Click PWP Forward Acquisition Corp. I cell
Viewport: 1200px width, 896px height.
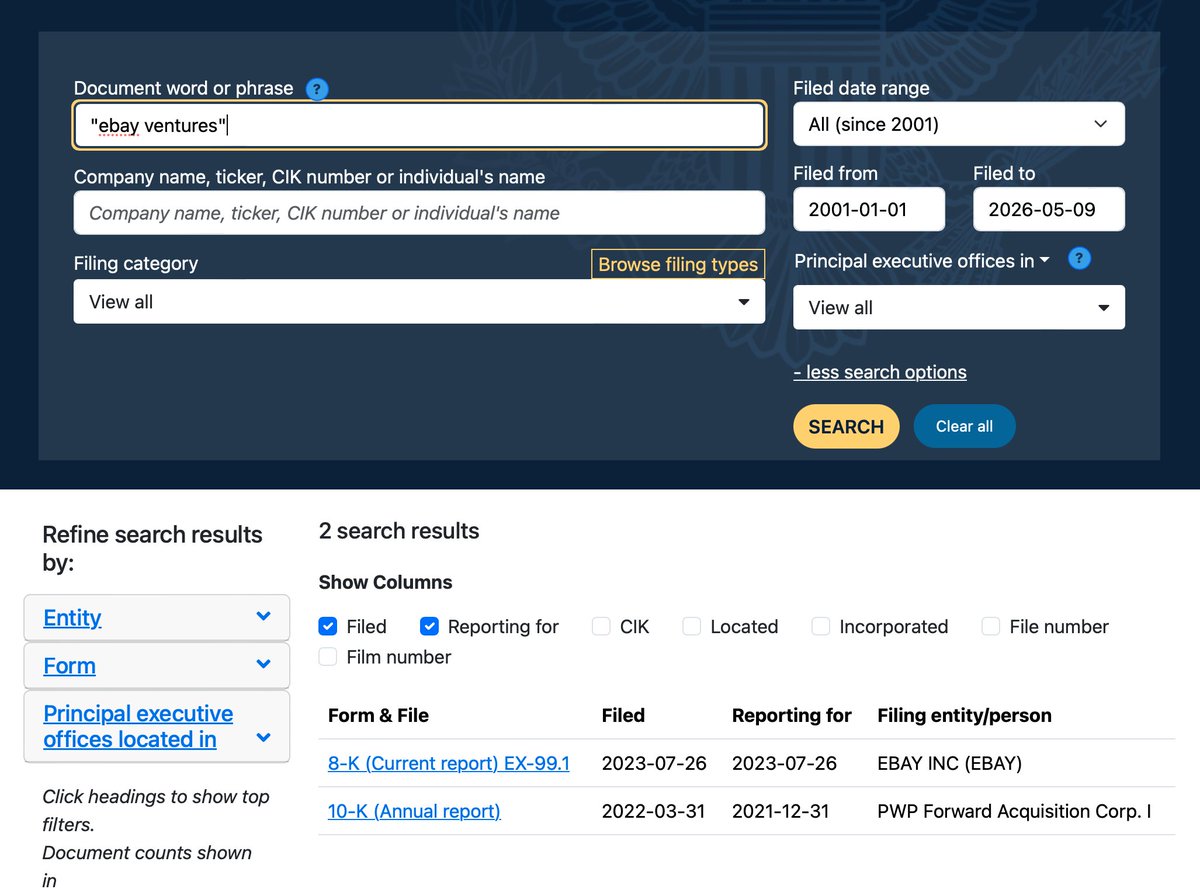pyautogui.click(x=1015, y=811)
